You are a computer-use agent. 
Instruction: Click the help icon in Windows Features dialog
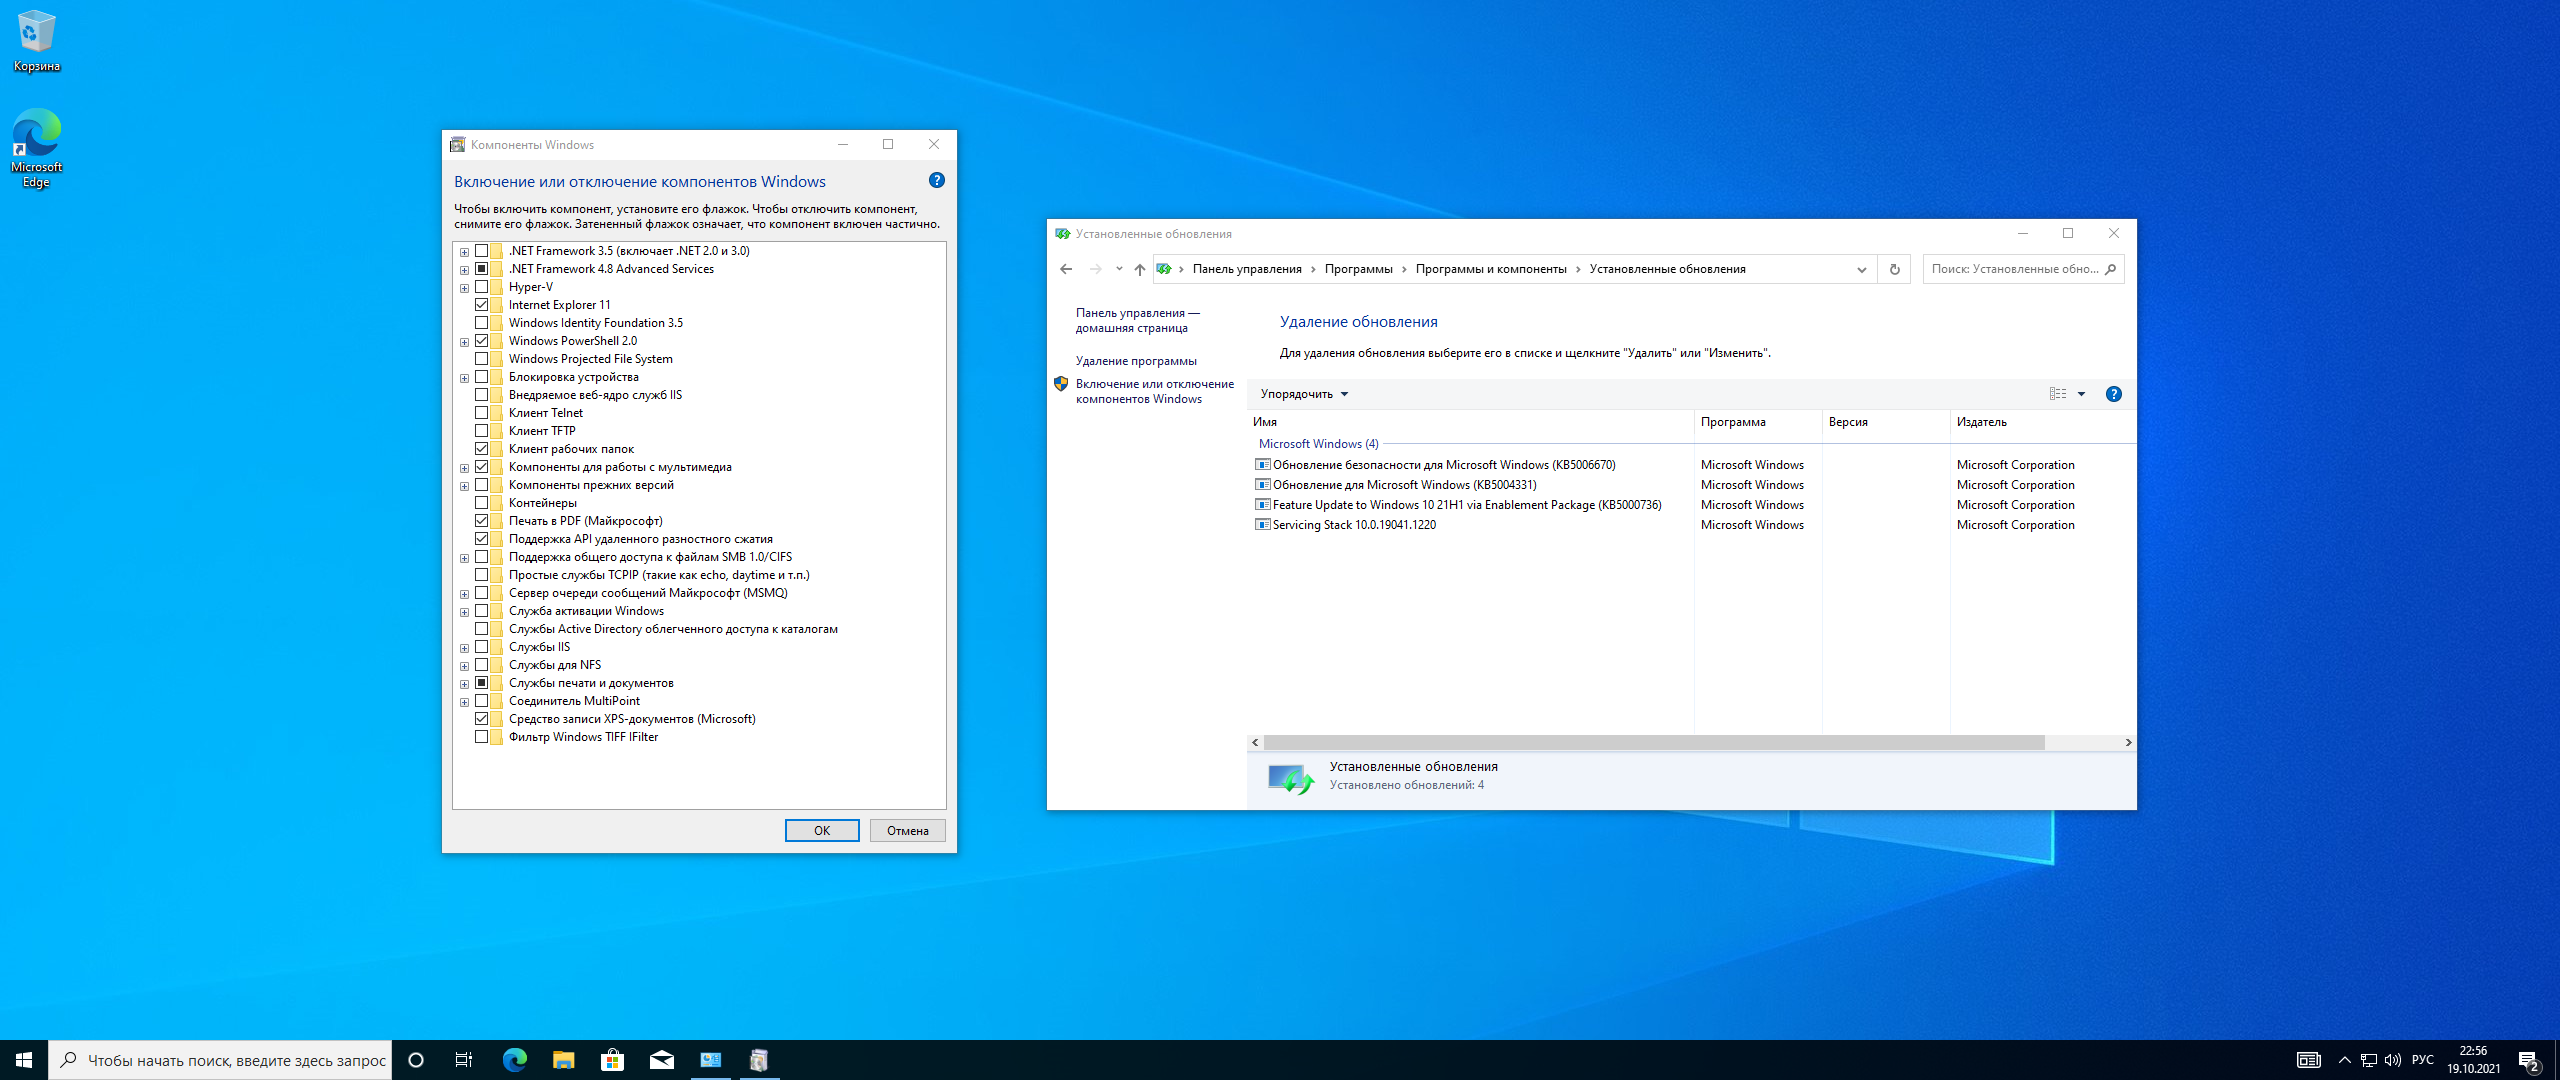[936, 180]
